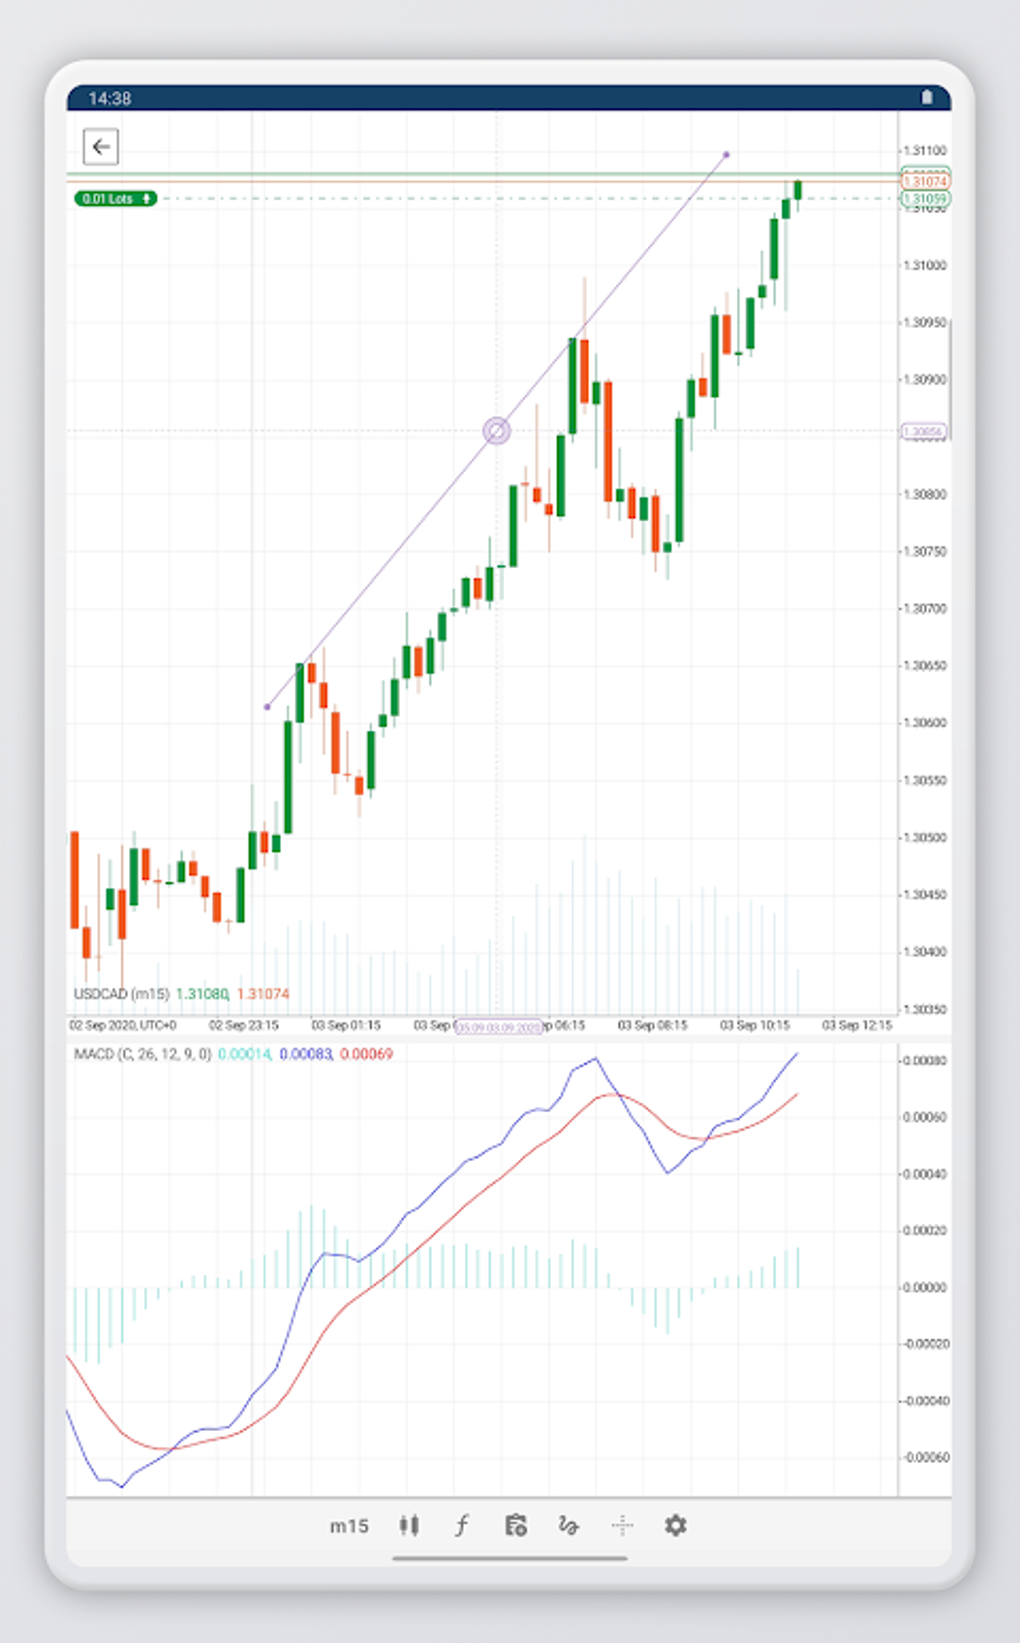Grab the trend line's upper endpoint
This screenshot has height=1643, width=1020.
coord(726,155)
